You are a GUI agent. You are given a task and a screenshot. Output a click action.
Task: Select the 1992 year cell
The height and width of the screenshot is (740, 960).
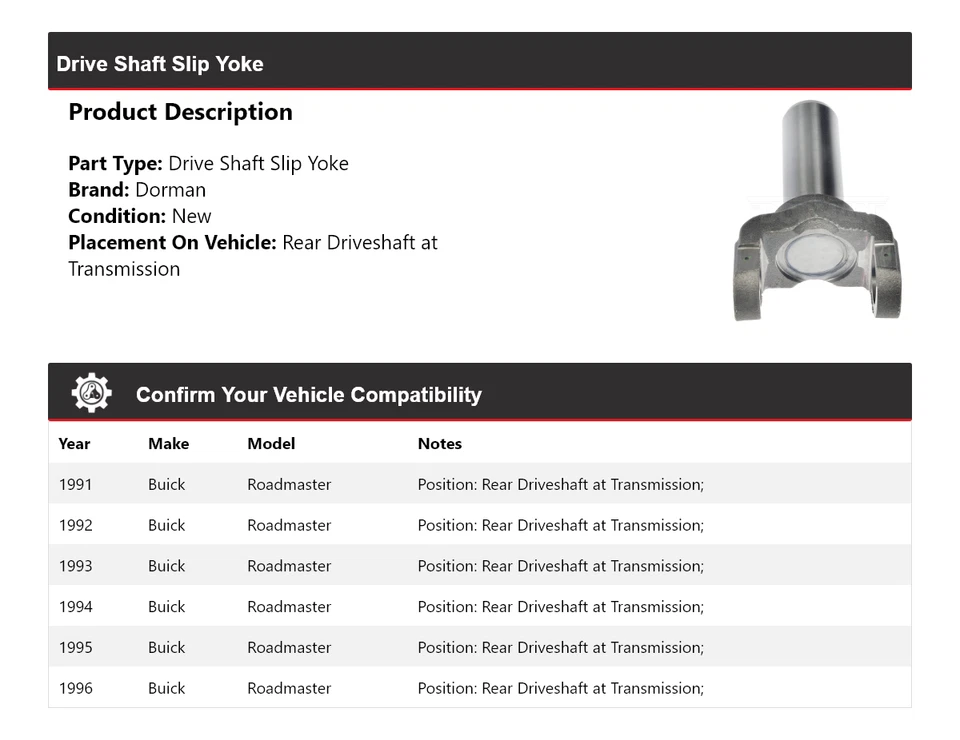coord(75,526)
